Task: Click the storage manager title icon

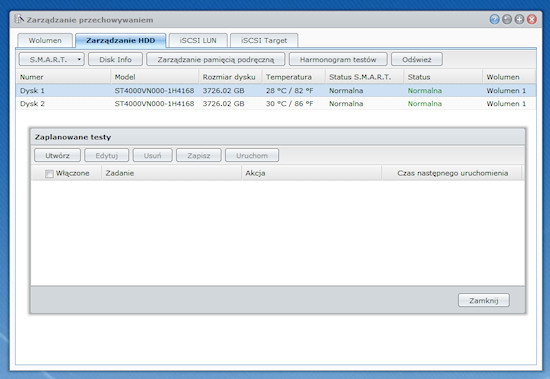Action: click(19, 19)
